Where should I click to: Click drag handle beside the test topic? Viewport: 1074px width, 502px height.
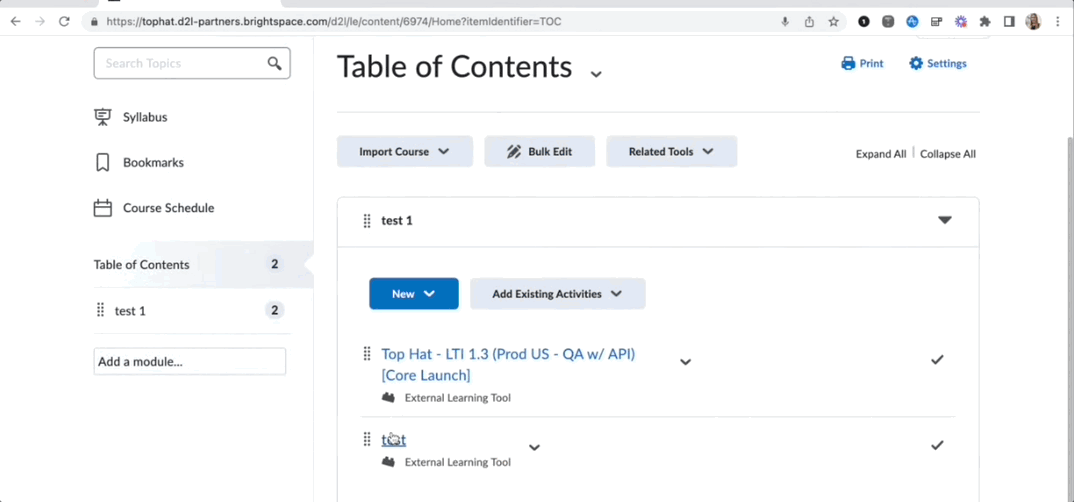366,440
